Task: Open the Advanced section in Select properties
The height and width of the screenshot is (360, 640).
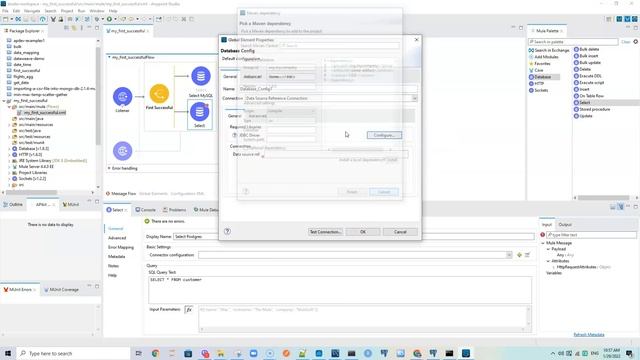Action: [117, 238]
